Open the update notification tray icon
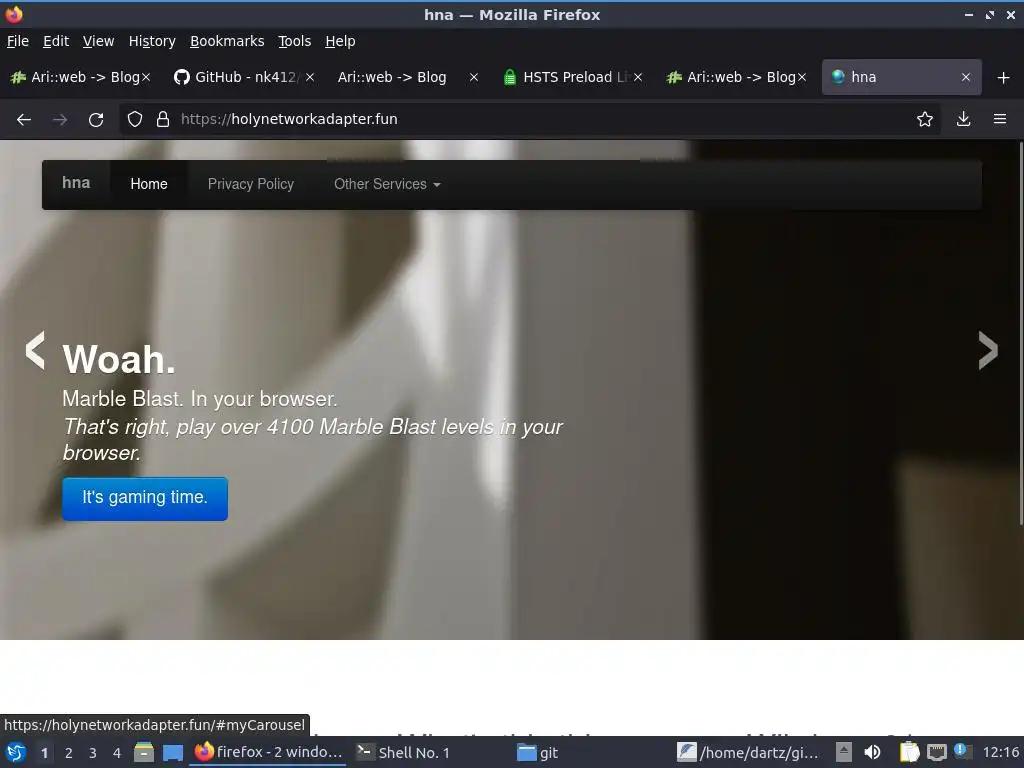The width and height of the screenshot is (1024, 768). pos(962,751)
